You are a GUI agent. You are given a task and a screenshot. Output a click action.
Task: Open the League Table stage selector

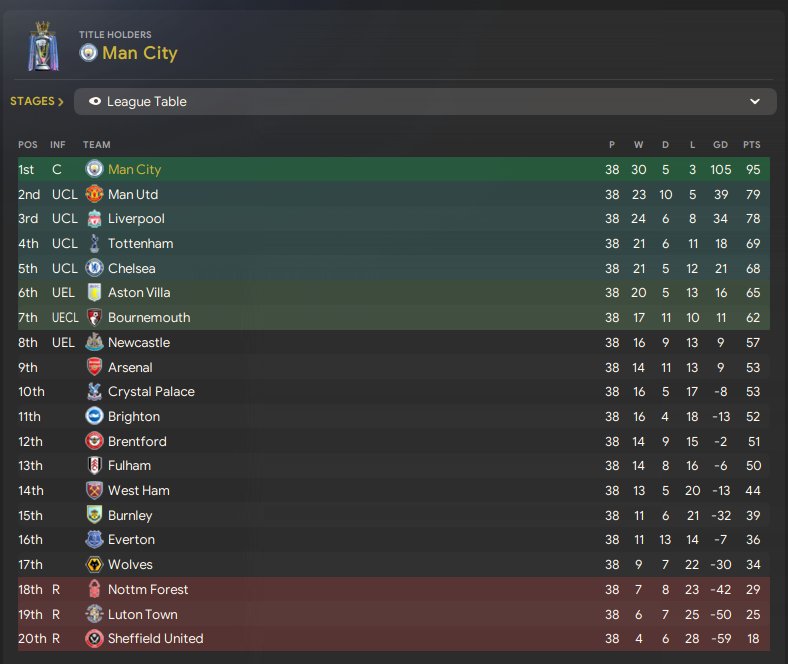[425, 102]
